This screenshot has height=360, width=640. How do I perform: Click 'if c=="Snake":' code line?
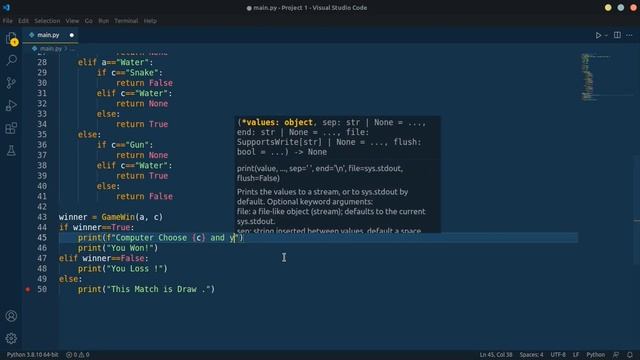tap(130, 73)
